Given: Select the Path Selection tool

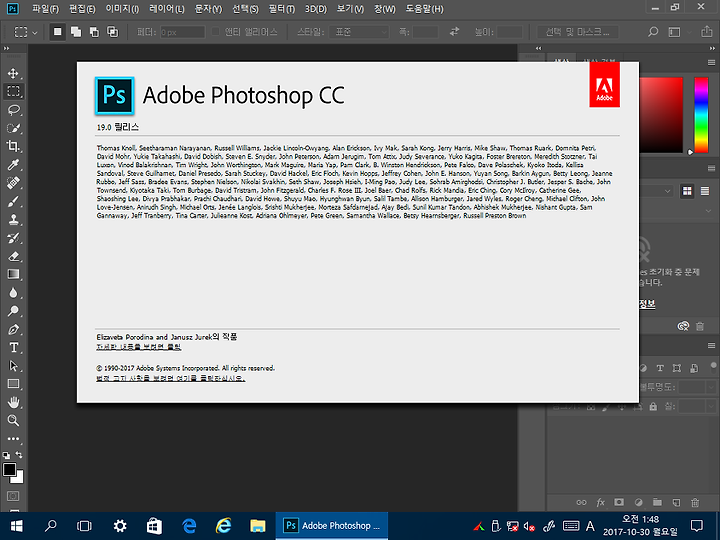Looking at the screenshot, I should tap(13, 366).
